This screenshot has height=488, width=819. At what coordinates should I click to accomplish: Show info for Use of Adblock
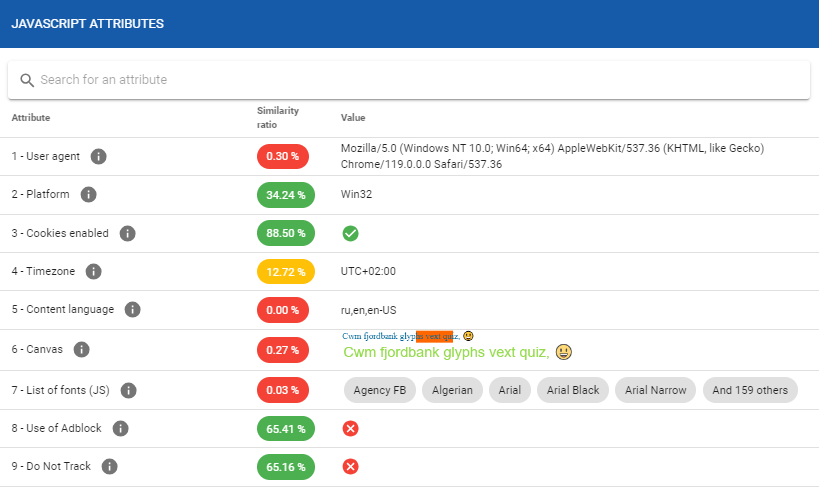point(120,428)
